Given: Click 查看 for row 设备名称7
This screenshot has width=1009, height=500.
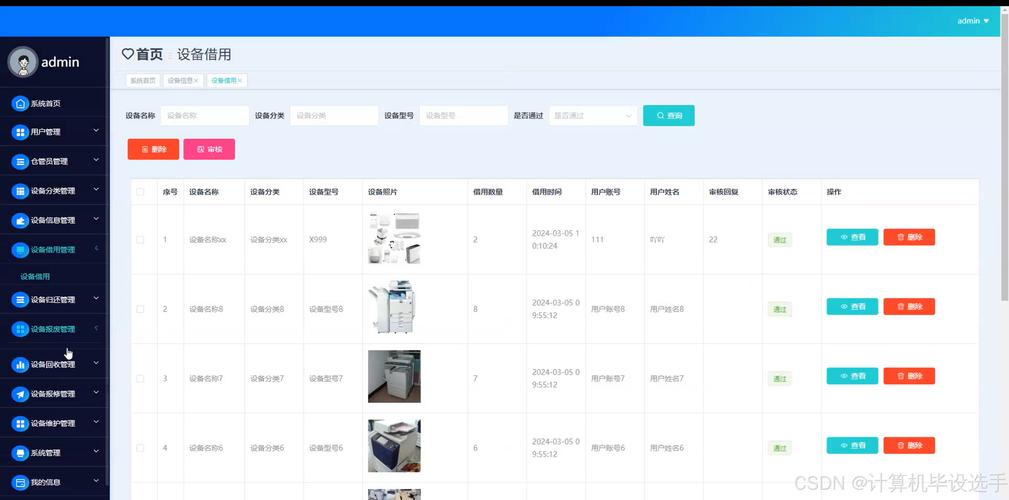Looking at the screenshot, I should tap(852, 376).
